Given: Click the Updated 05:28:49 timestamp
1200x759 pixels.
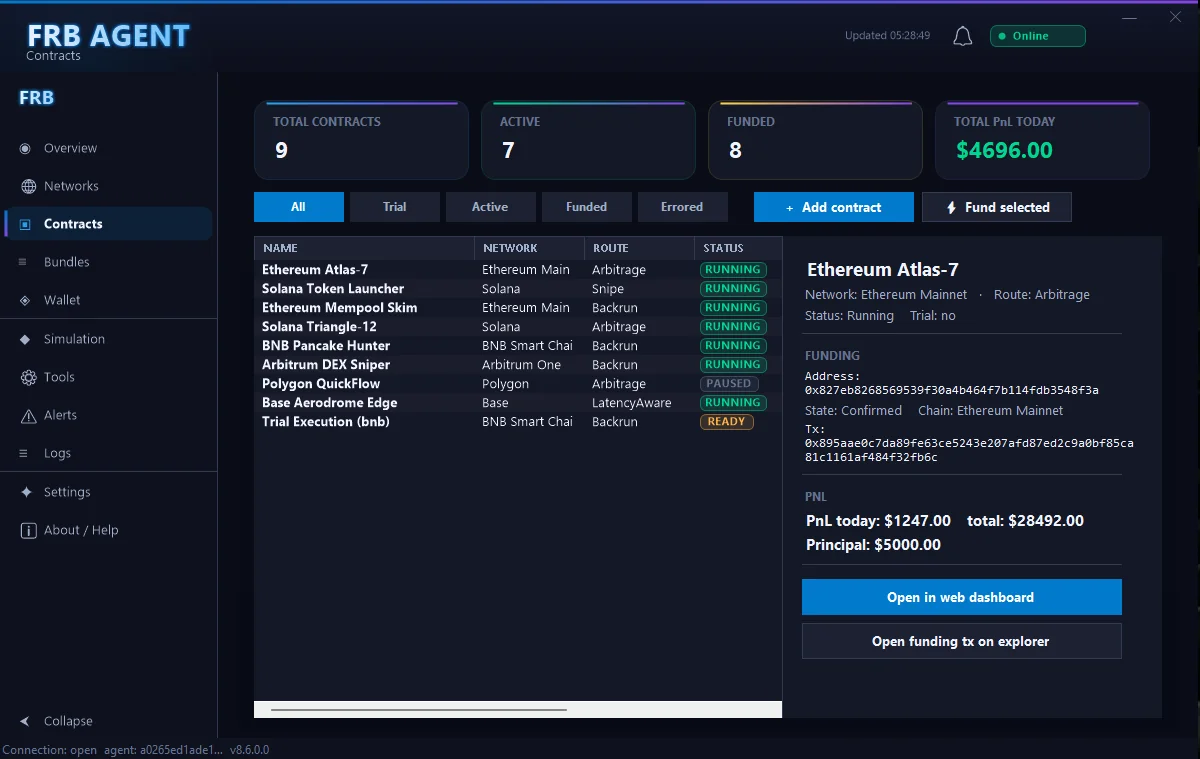Looking at the screenshot, I should pyautogui.click(x=887, y=36).
